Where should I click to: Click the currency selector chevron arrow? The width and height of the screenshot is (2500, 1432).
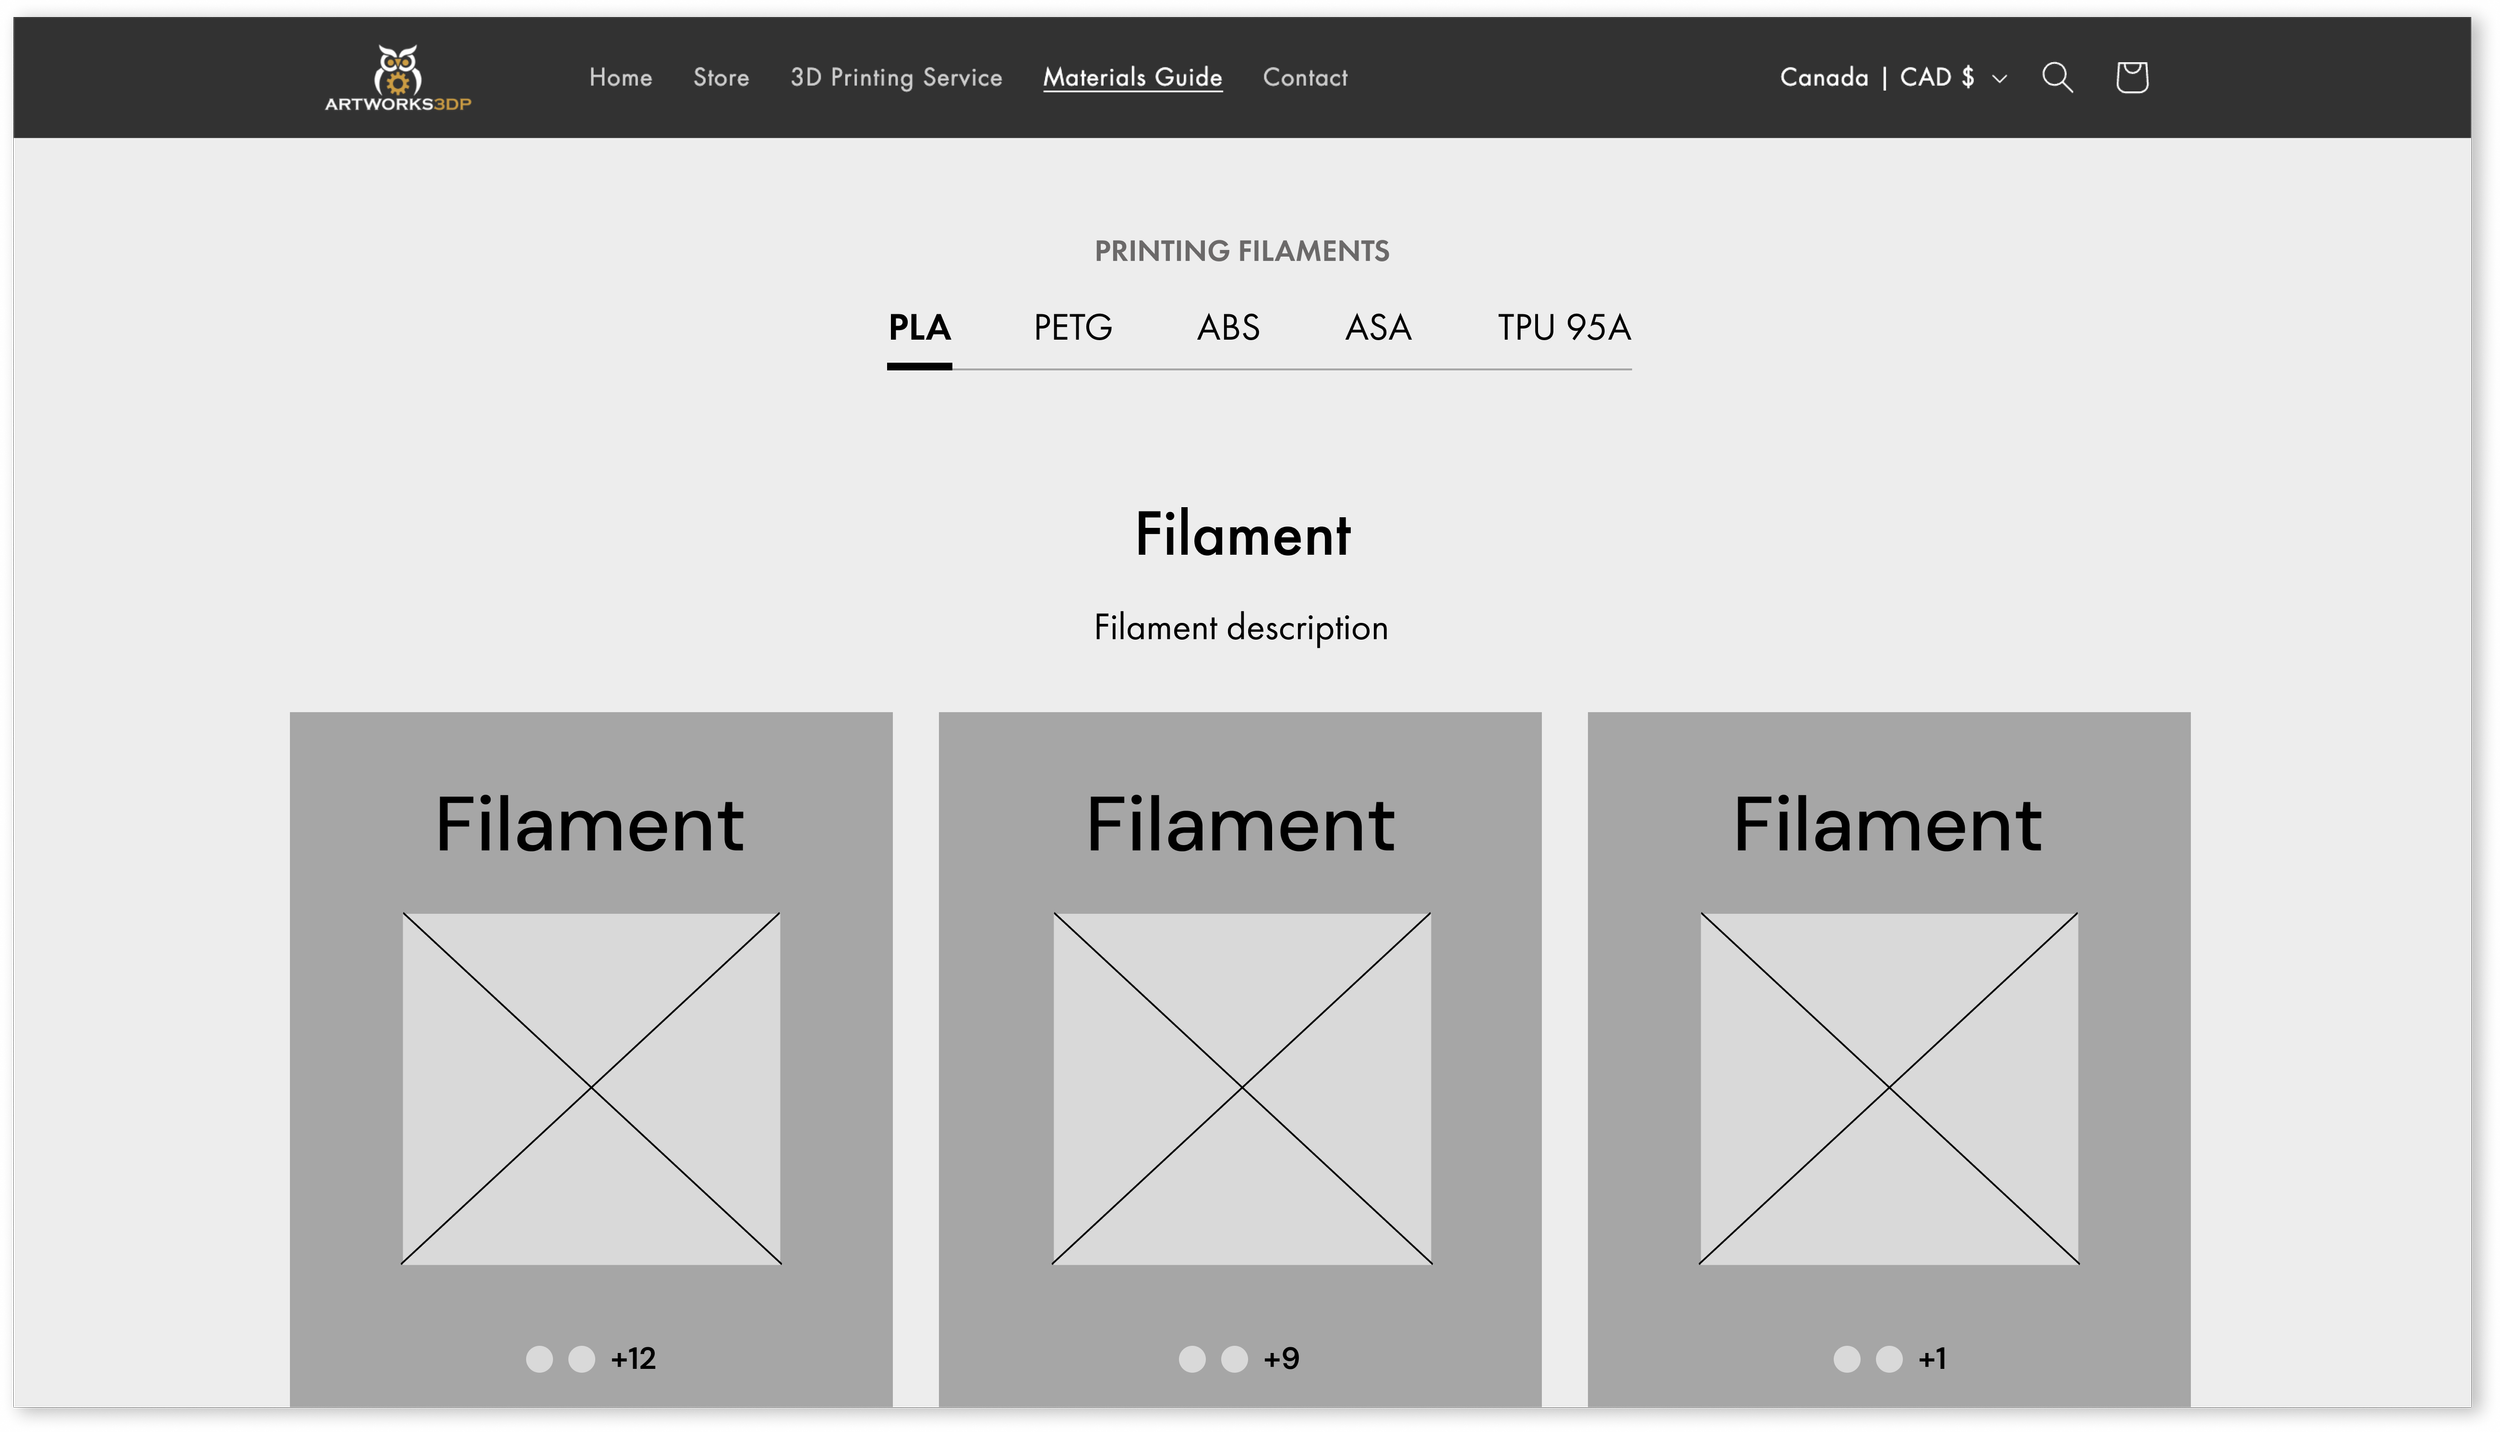pos(1999,78)
